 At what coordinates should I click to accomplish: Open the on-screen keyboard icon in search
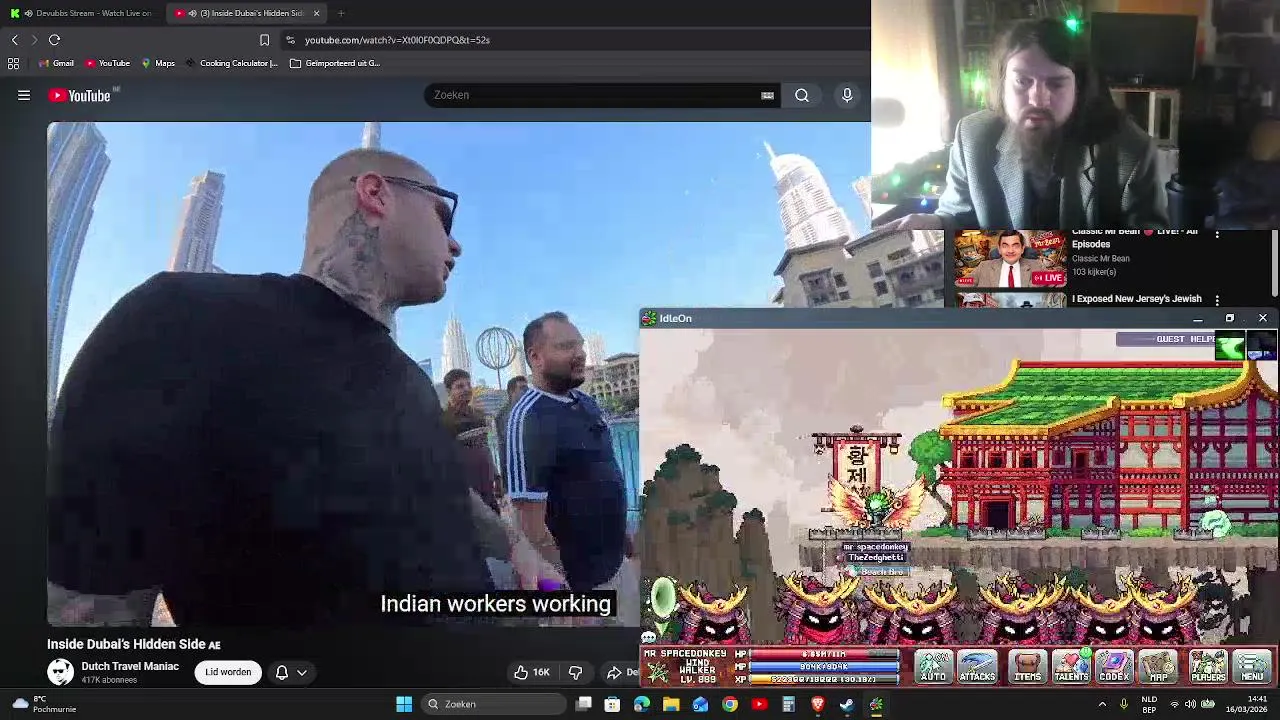[x=767, y=95]
